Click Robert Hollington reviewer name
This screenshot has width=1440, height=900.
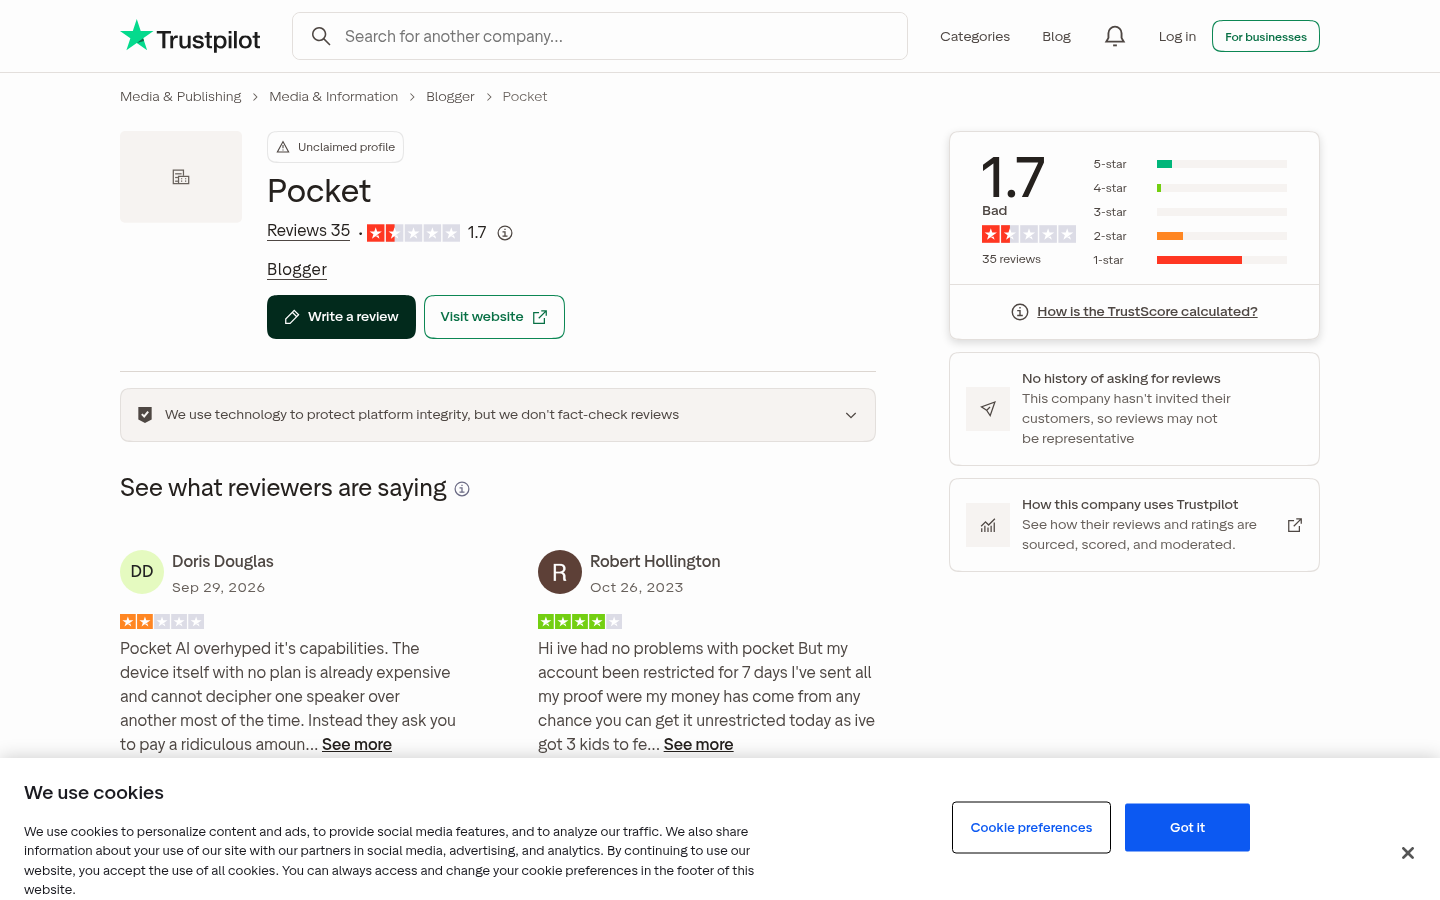[655, 562]
